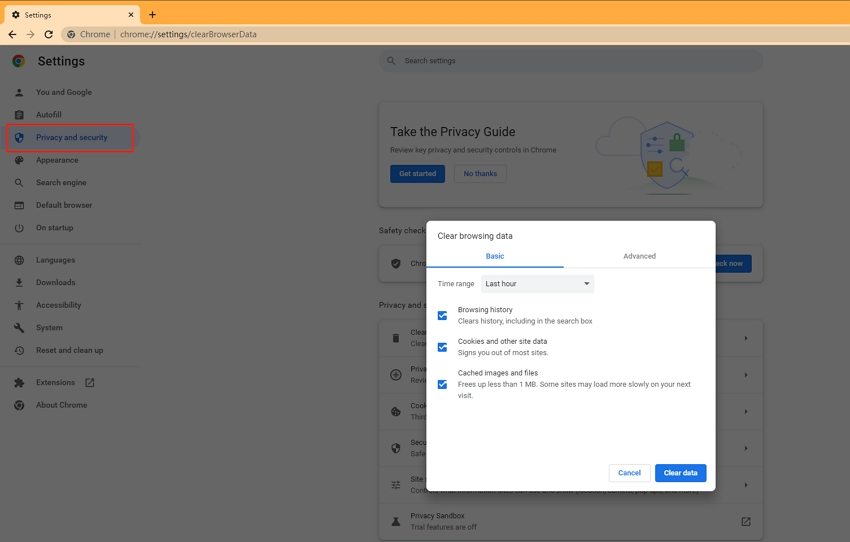Click the Appearance palette icon
The width and height of the screenshot is (850, 542).
tap(19, 160)
